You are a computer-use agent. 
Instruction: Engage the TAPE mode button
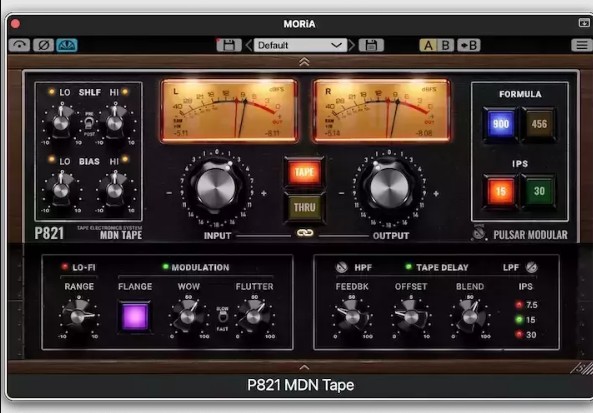click(304, 172)
